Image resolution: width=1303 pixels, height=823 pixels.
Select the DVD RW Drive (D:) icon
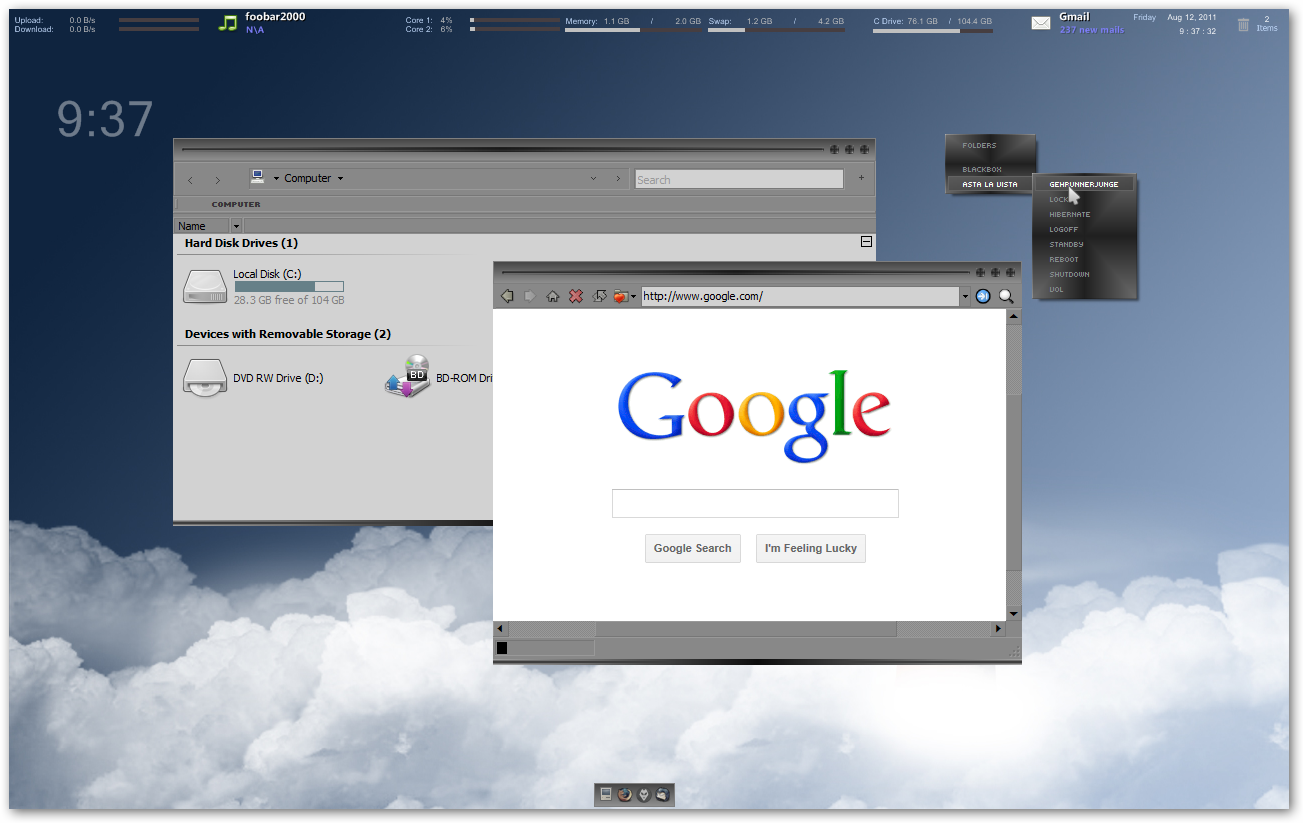click(x=205, y=378)
